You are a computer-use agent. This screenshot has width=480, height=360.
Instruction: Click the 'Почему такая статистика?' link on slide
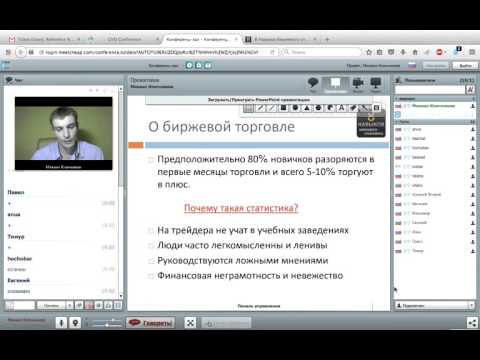[241, 208]
